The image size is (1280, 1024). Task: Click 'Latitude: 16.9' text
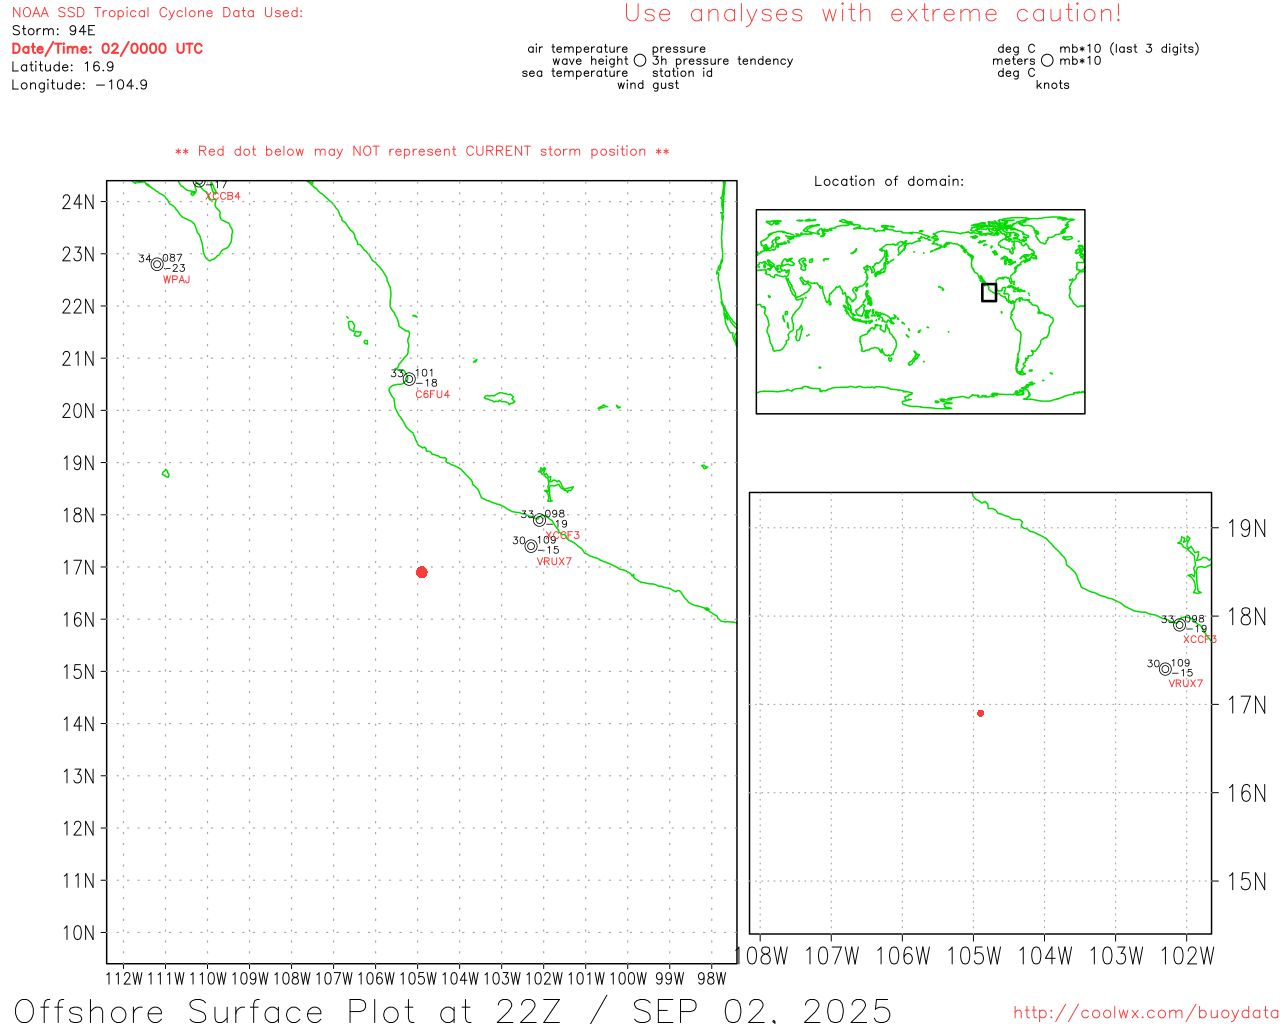63,67
